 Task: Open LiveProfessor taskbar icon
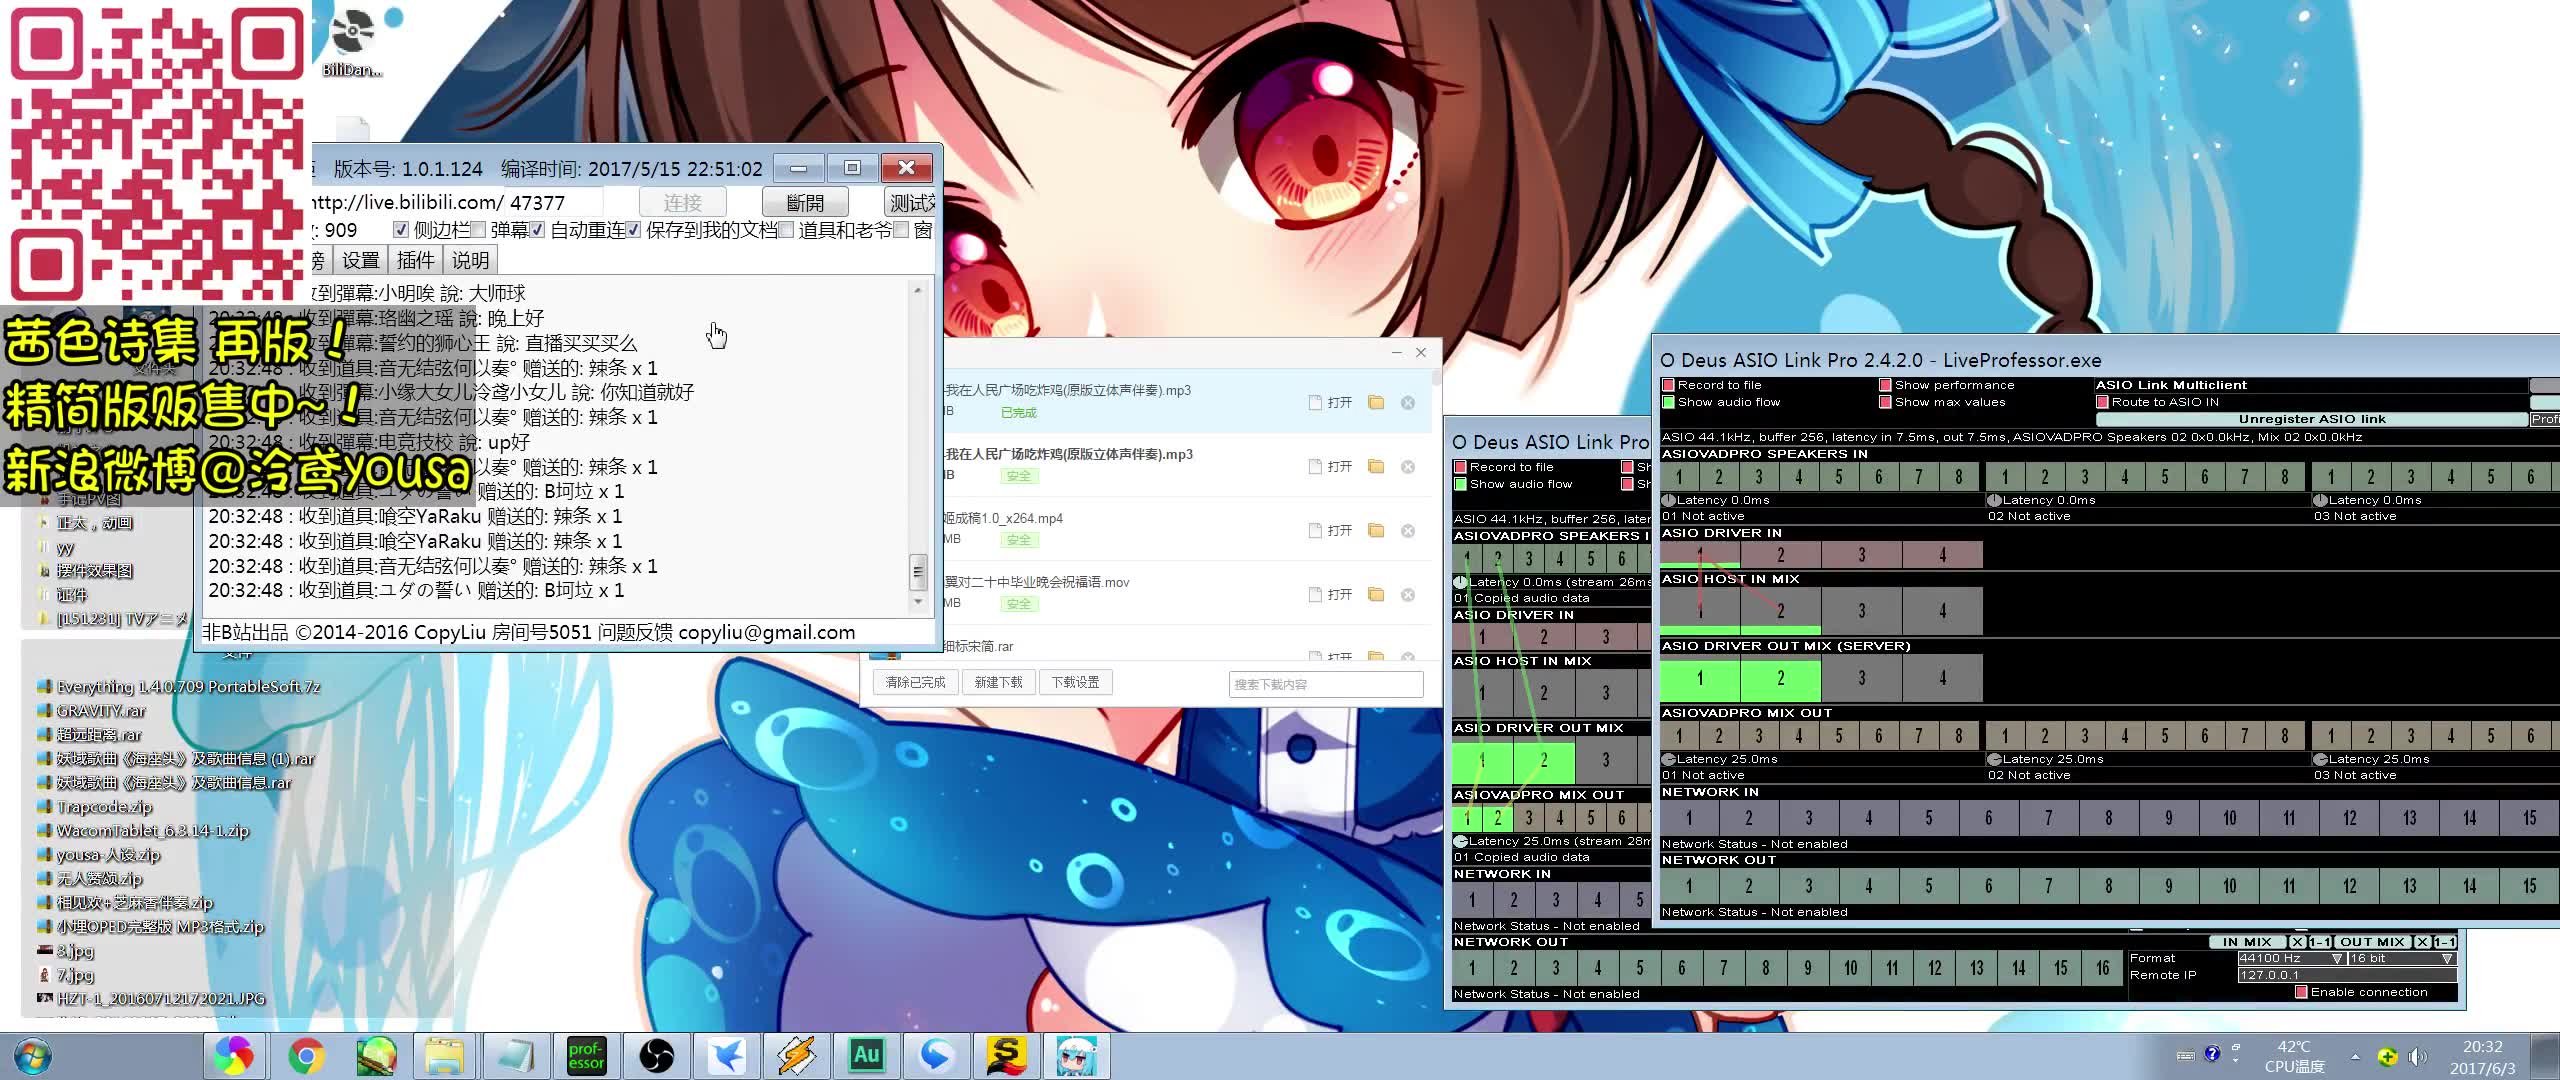[x=586, y=1056]
